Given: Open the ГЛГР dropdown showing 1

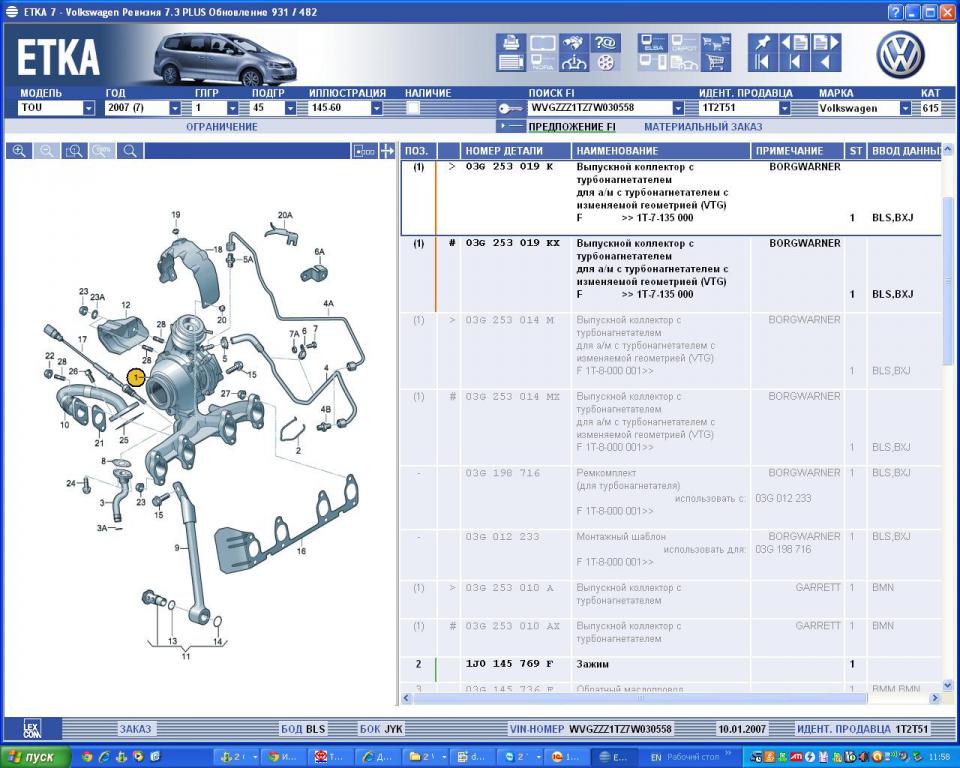Looking at the screenshot, I should (x=232, y=108).
